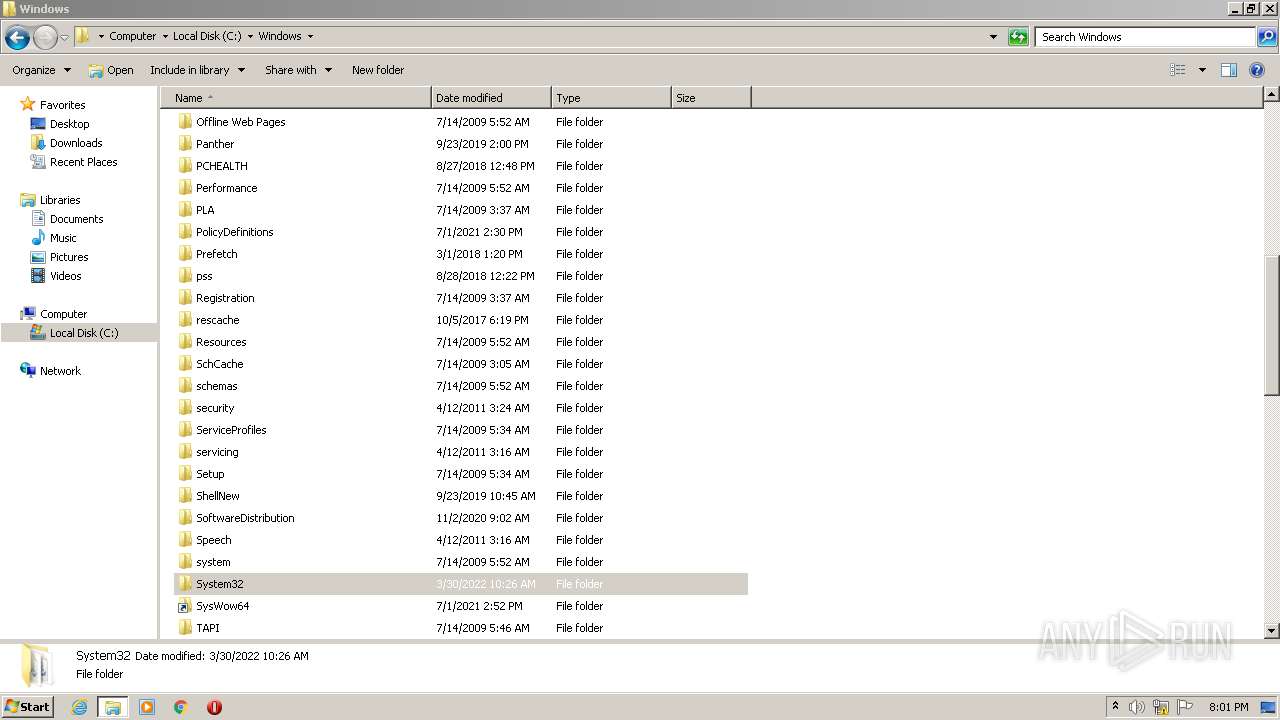Click the 8:01 PM clock

coord(1228,707)
